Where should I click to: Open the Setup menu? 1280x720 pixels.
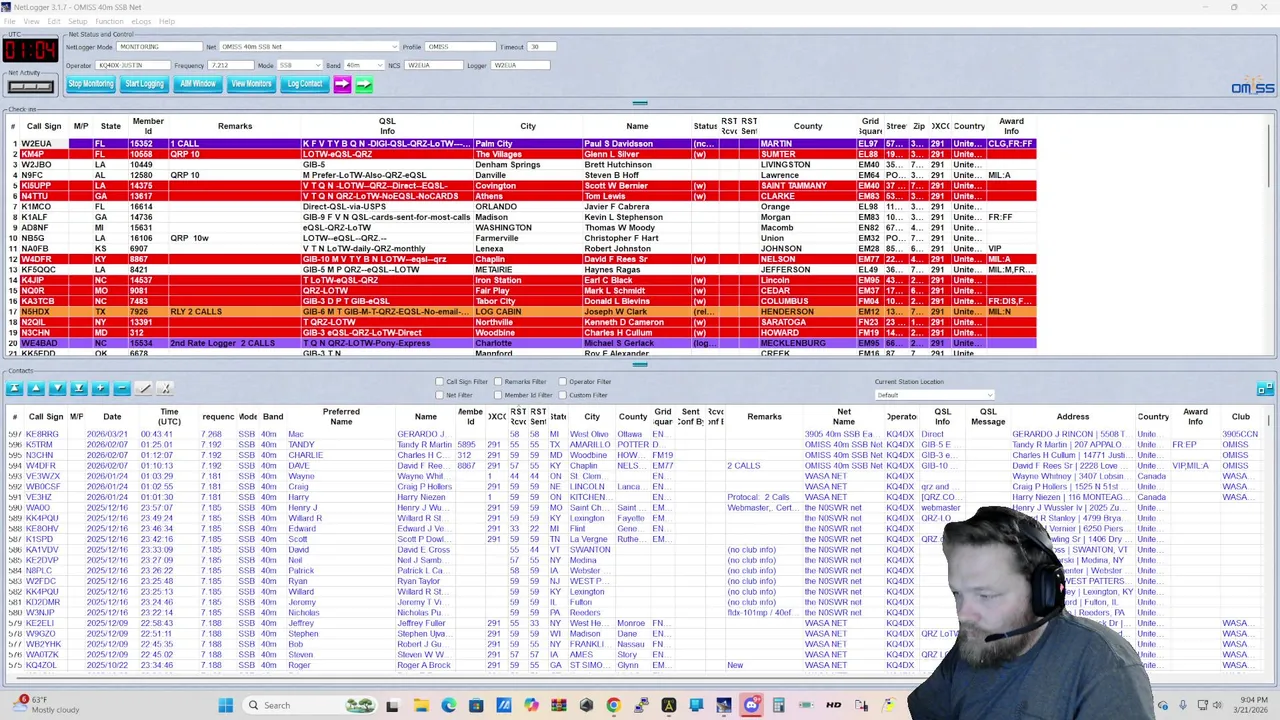(x=77, y=21)
